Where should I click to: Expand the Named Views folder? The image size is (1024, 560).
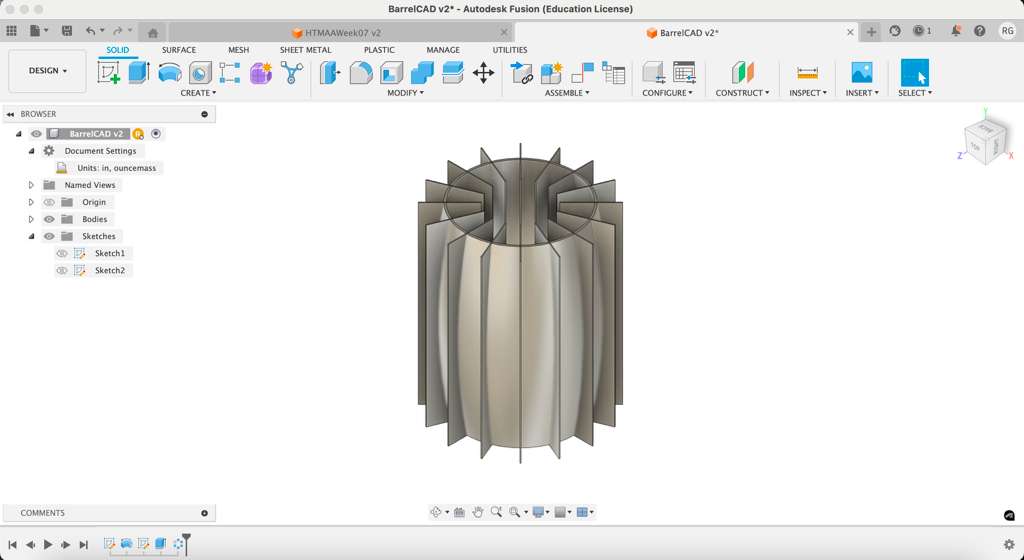coord(31,185)
